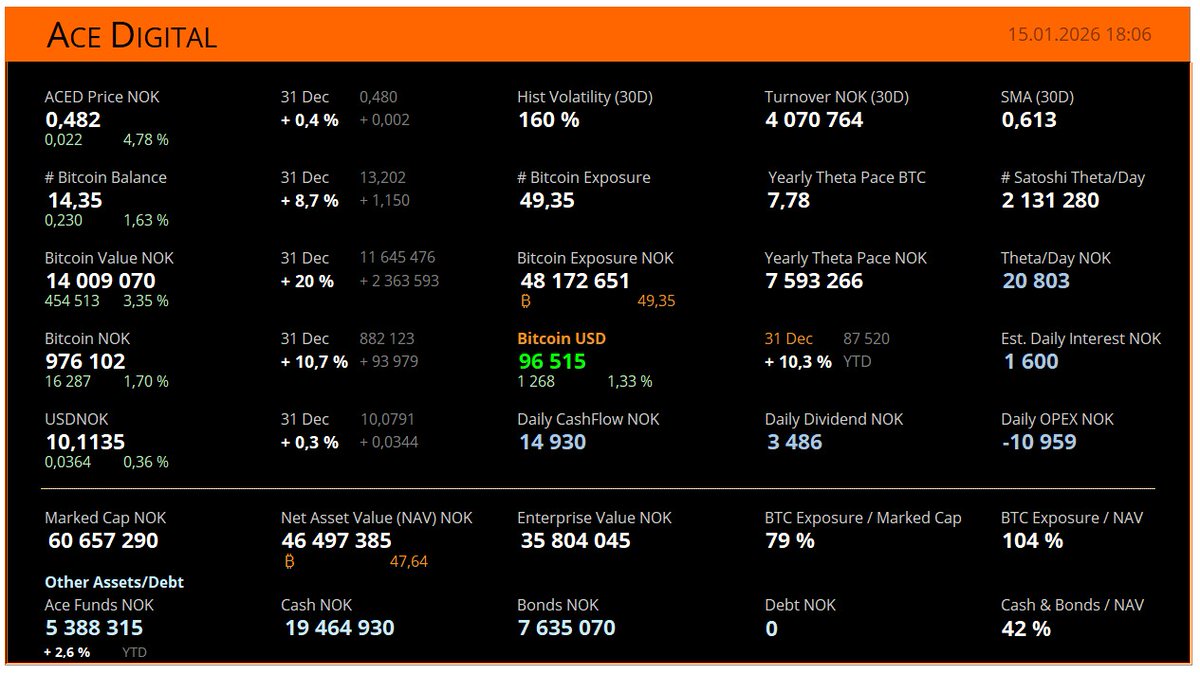Select the 14 009 070 value
1200x674 pixels.
coord(100,280)
